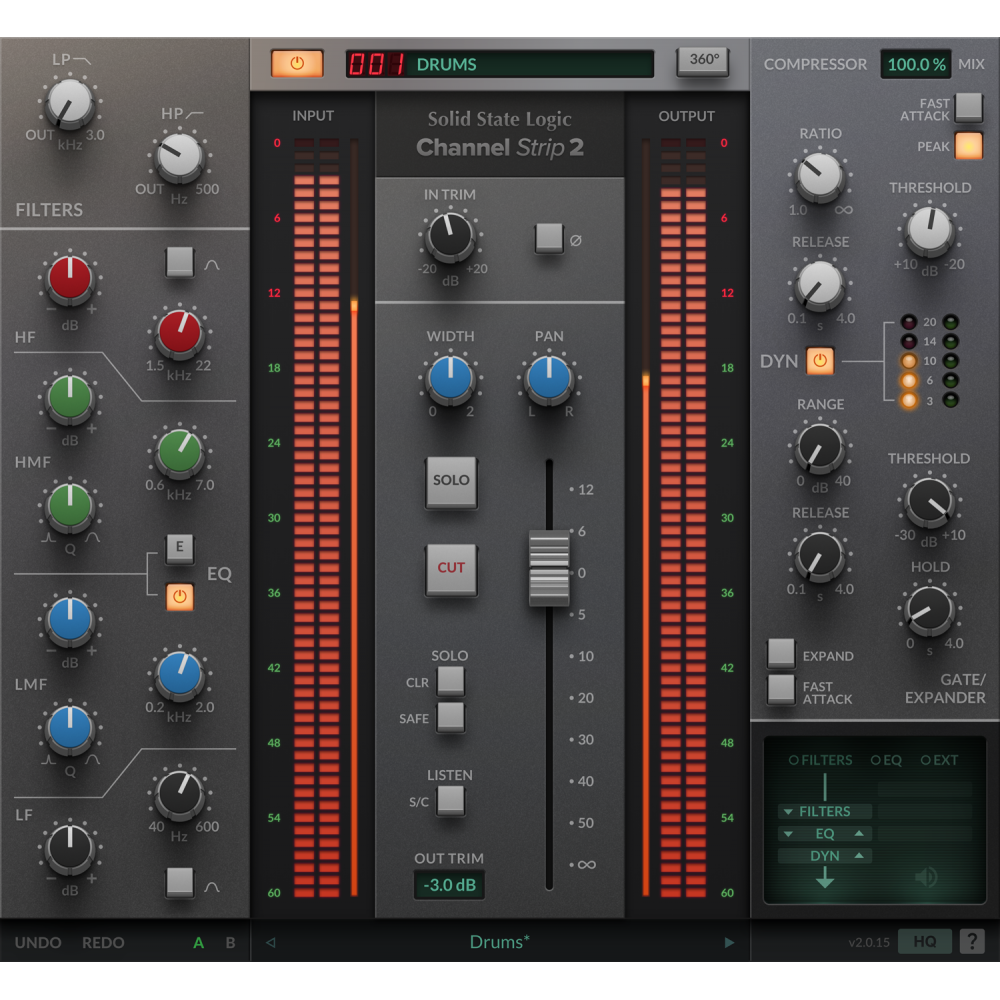The image size is (1000, 1000).
Task: Toggle the PEAK mode switch
Action: [x=966, y=146]
